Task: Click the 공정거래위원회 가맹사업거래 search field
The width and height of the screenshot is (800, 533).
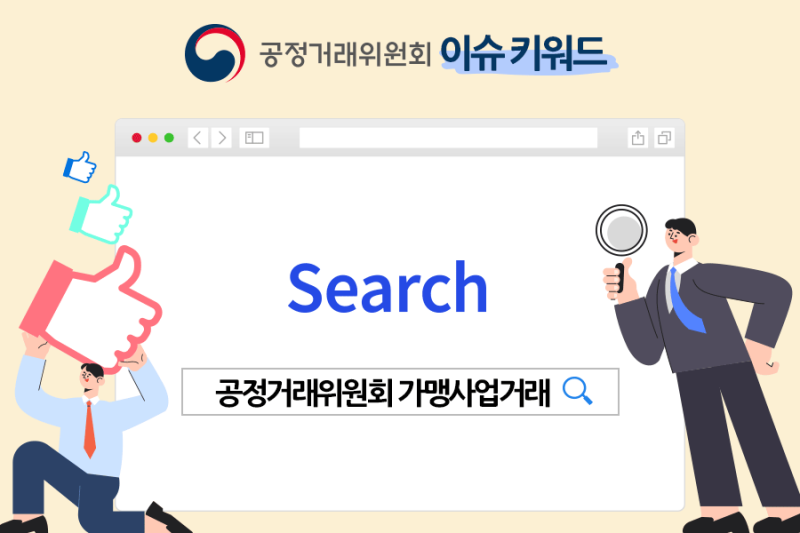Action: pyautogui.click(x=401, y=392)
